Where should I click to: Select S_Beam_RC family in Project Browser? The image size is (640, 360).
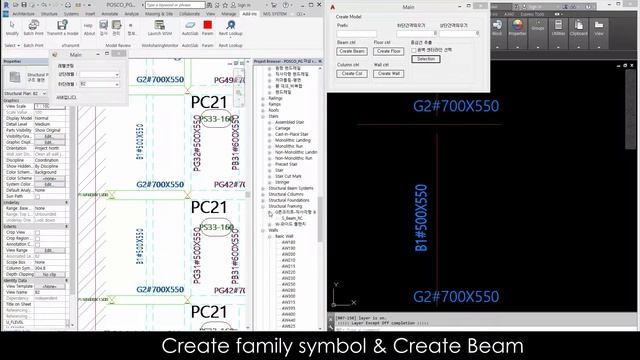(x=292, y=218)
